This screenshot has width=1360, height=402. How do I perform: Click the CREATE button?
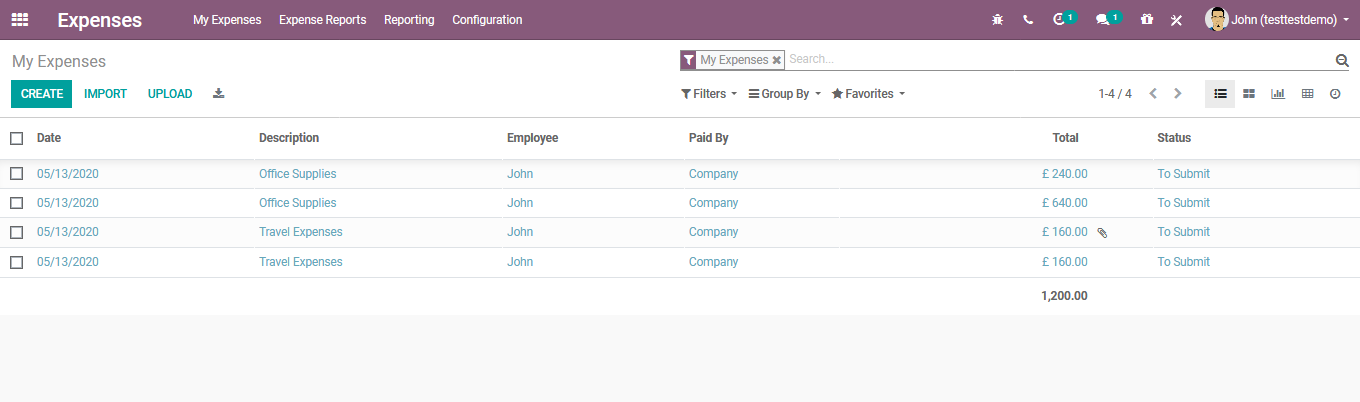(42, 94)
